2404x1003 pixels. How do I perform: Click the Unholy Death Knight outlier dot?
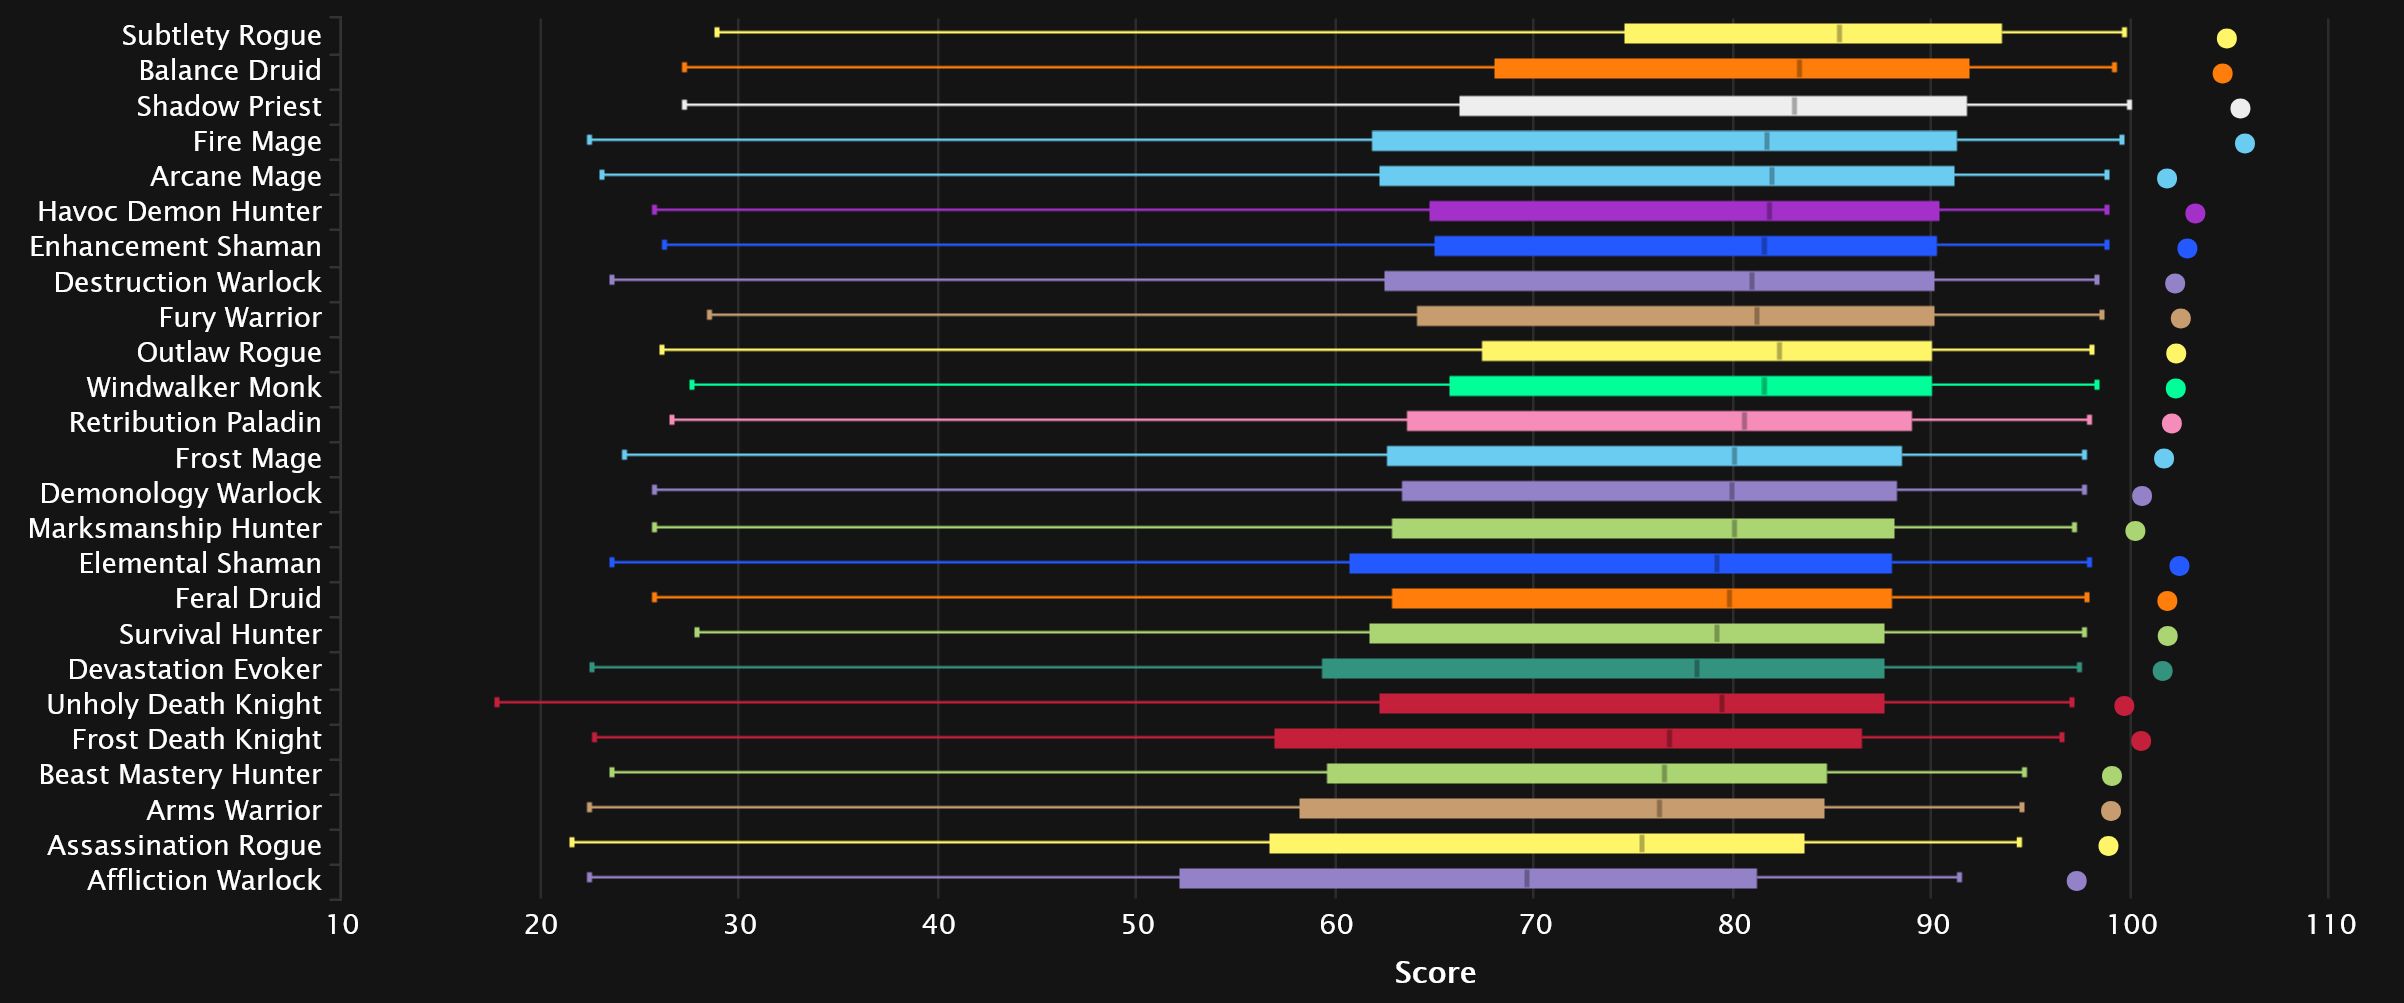[2124, 706]
